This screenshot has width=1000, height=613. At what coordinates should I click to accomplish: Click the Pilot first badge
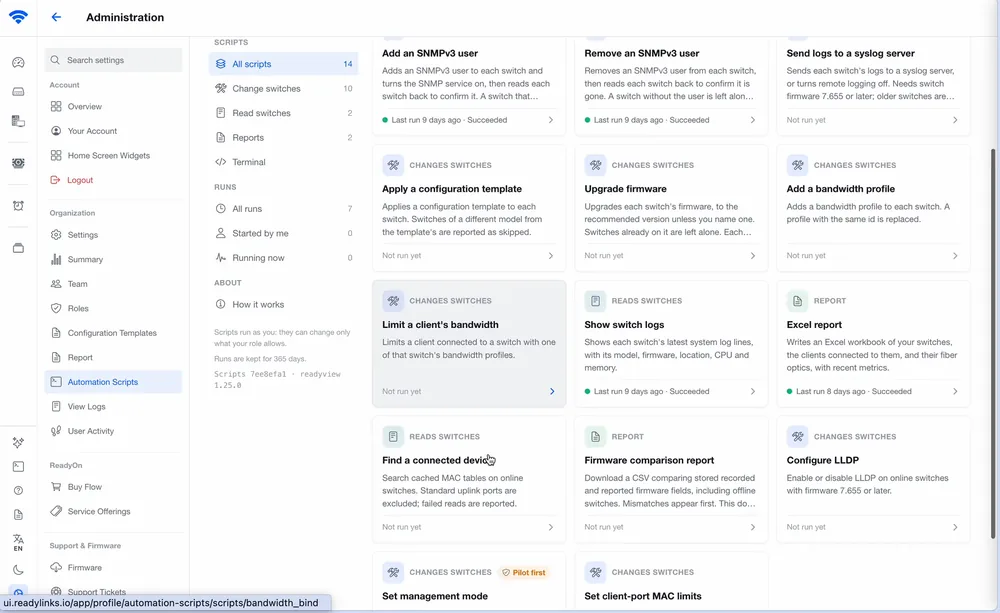tap(524, 573)
